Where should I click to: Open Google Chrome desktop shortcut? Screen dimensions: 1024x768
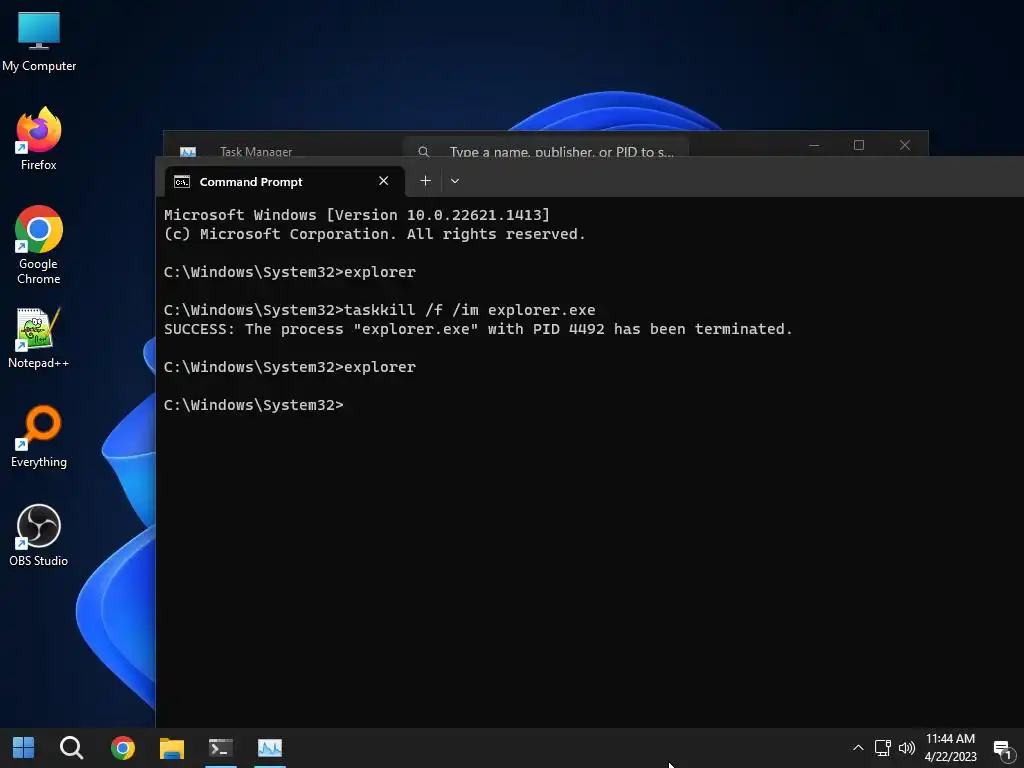39,245
